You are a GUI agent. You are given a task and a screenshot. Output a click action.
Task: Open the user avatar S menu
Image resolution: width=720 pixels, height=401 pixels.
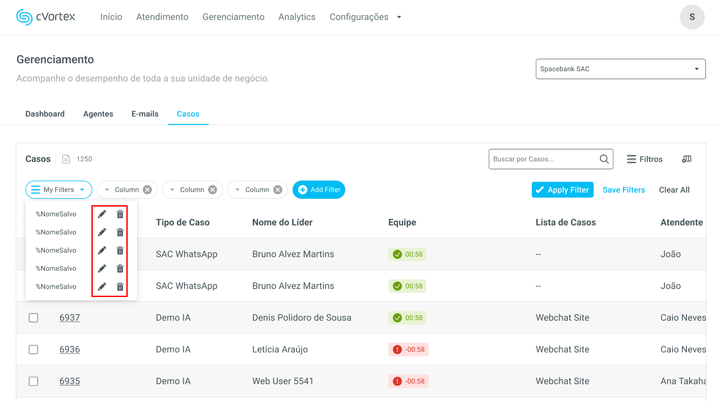pyautogui.click(x=692, y=17)
